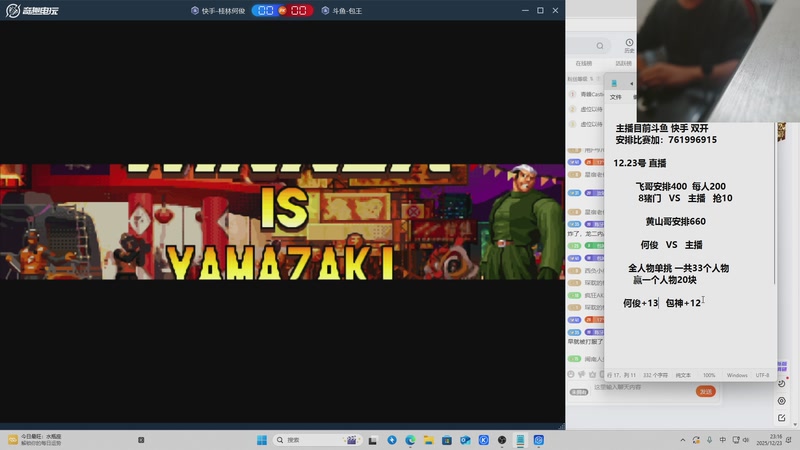Click the Notepad vertical scrollbar

(x=774, y=204)
